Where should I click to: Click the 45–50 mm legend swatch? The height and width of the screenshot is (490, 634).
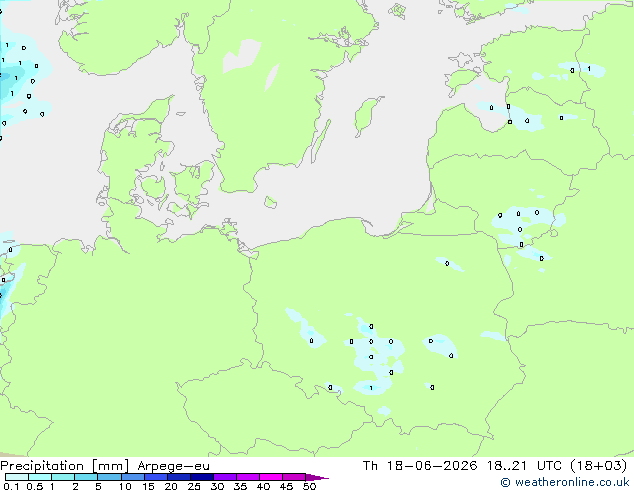(294, 477)
